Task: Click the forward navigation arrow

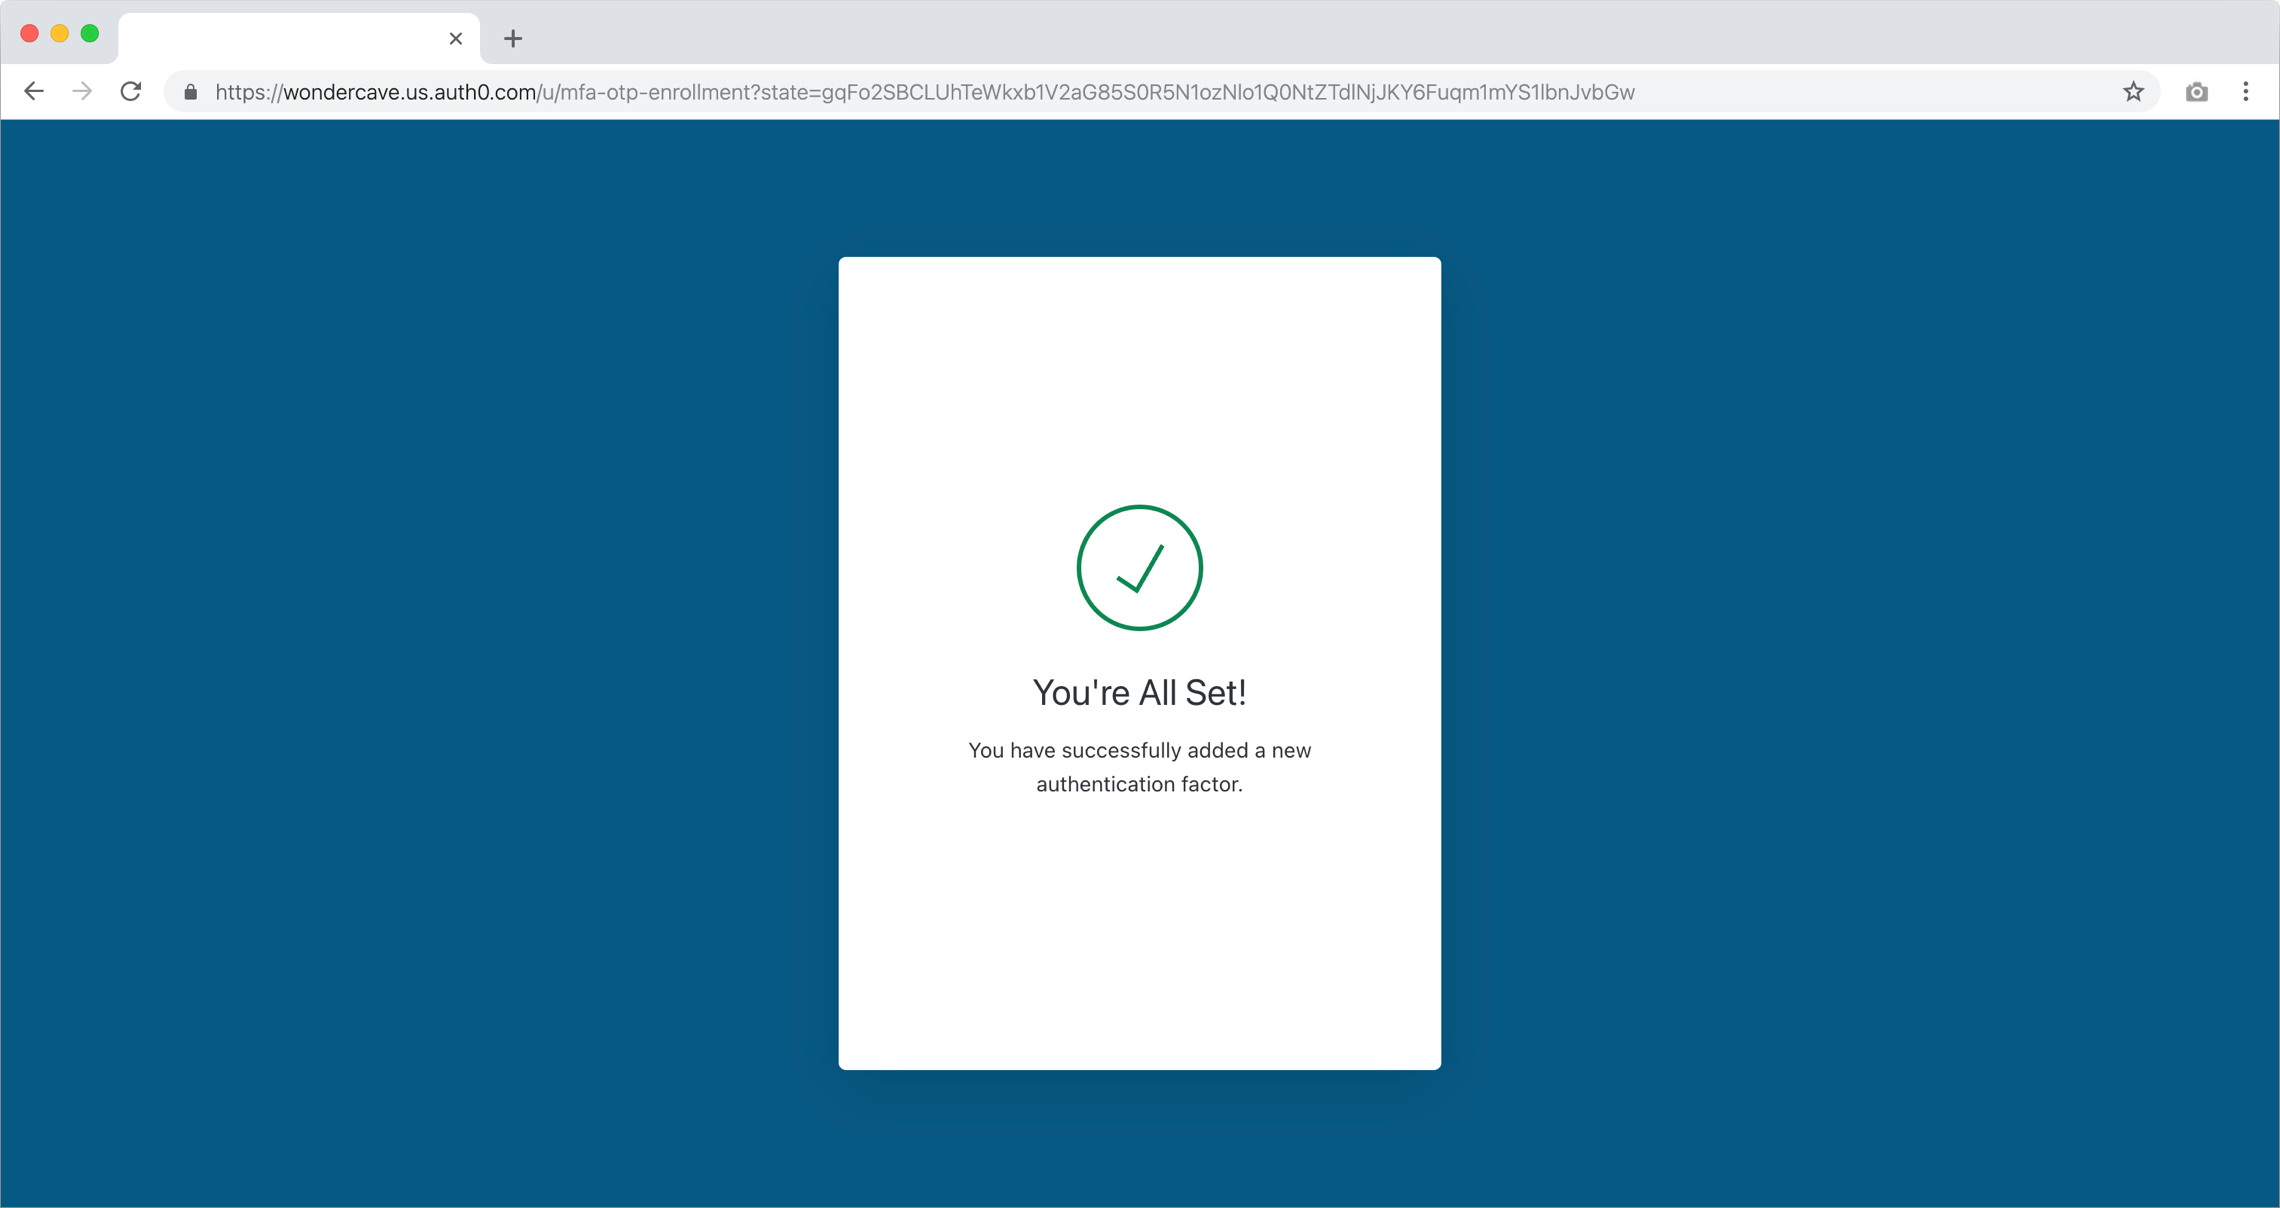Action: pos(83,92)
